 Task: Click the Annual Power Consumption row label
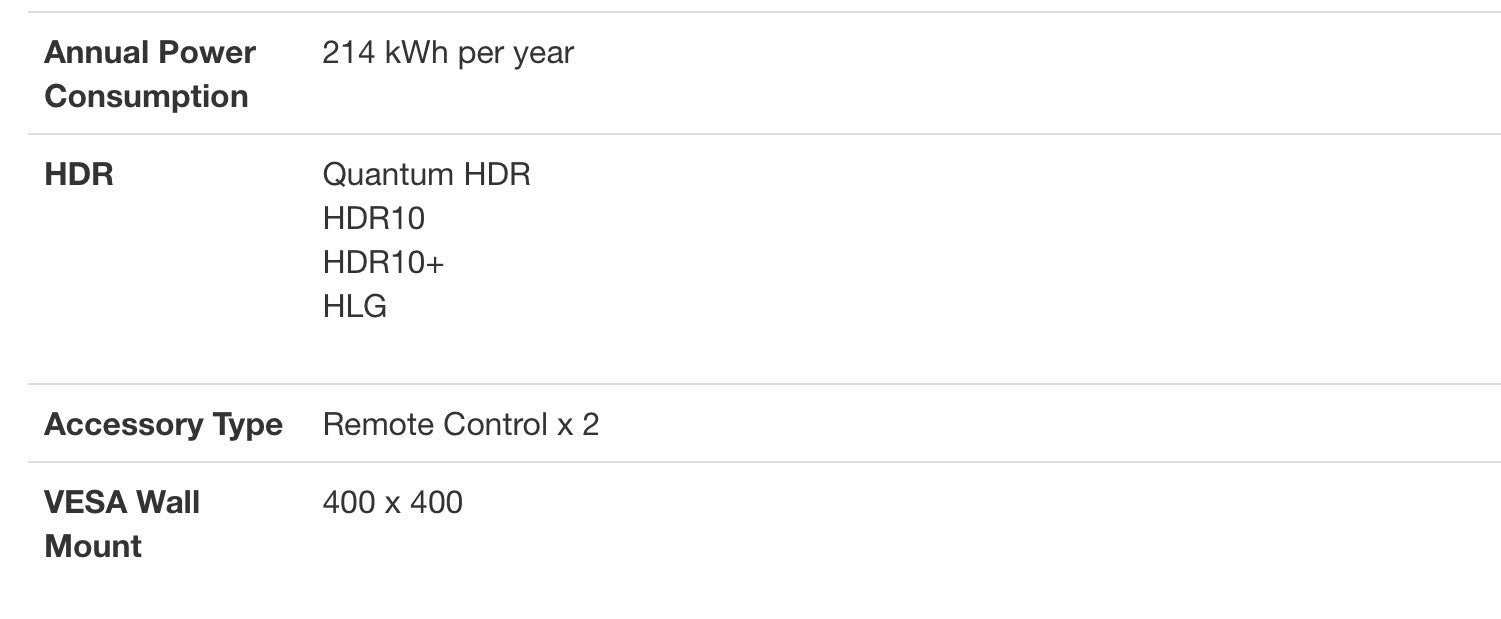(x=150, y=74)
